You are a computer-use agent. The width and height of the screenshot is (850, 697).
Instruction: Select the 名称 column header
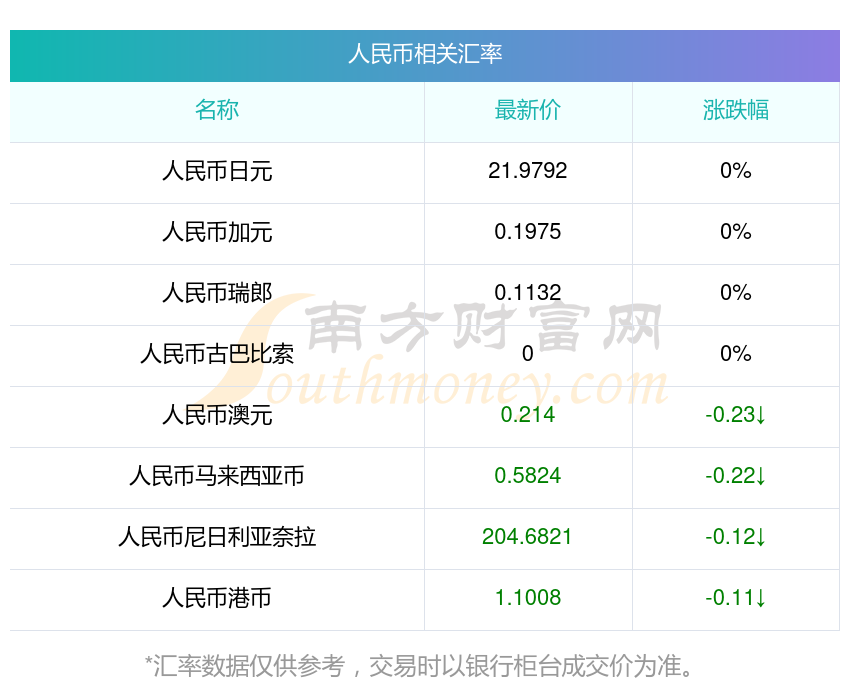(x=217, y=110)
